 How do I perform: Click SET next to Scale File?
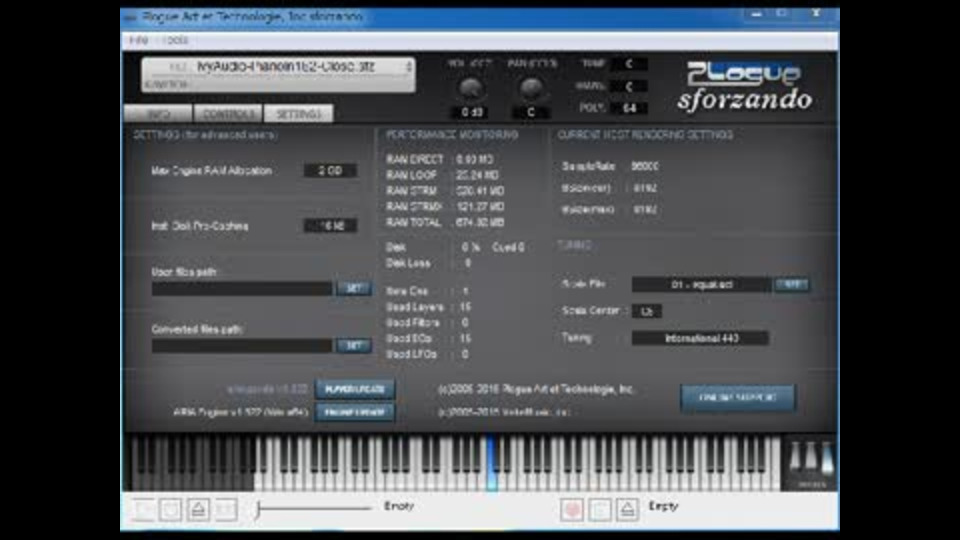coord(792,285)
